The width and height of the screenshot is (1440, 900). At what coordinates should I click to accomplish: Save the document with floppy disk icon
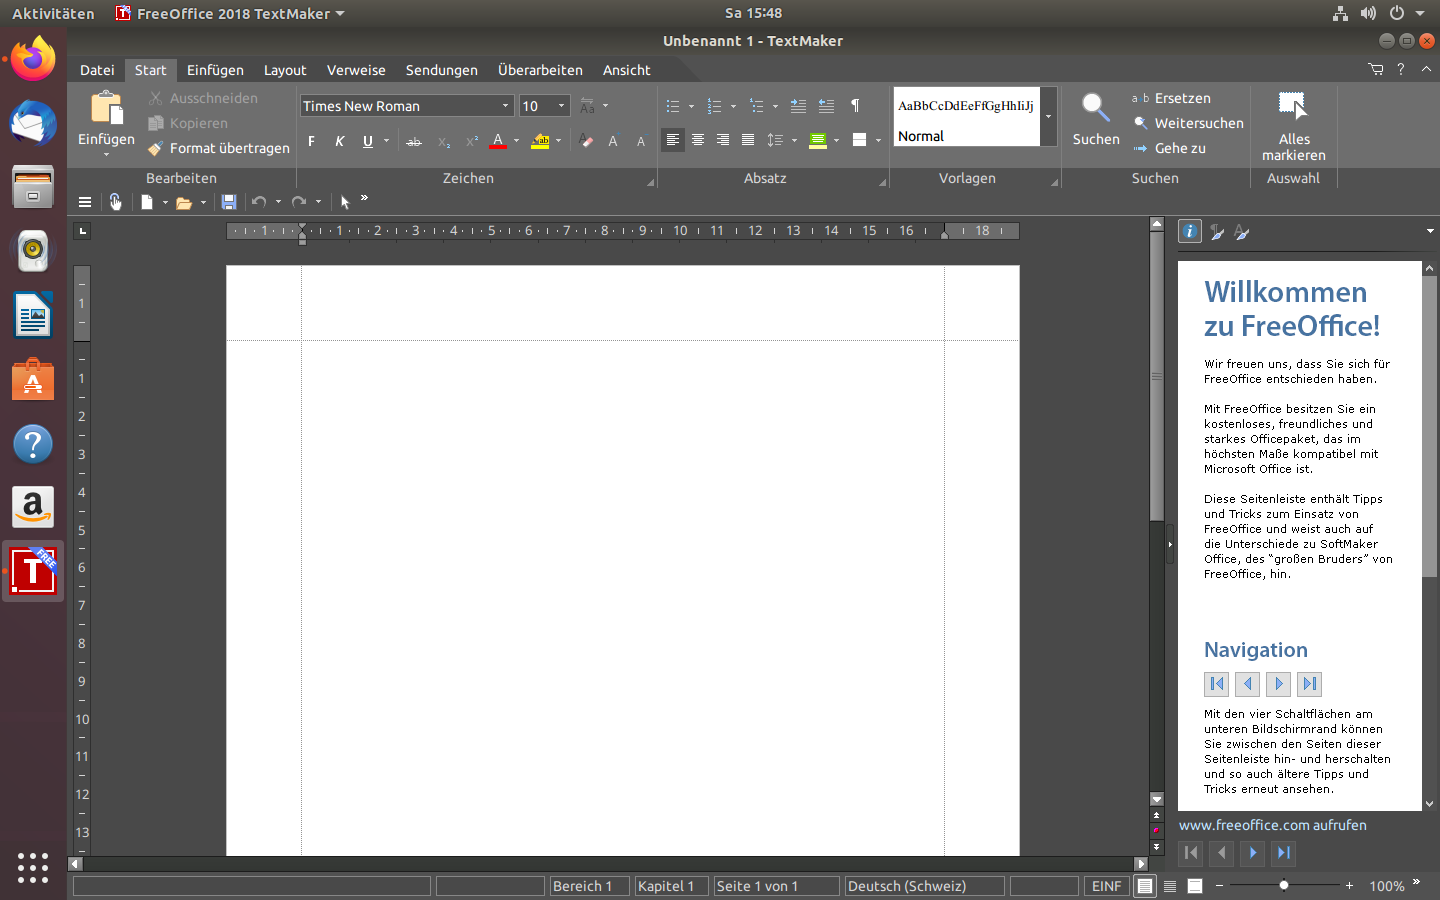coord(229,202)
